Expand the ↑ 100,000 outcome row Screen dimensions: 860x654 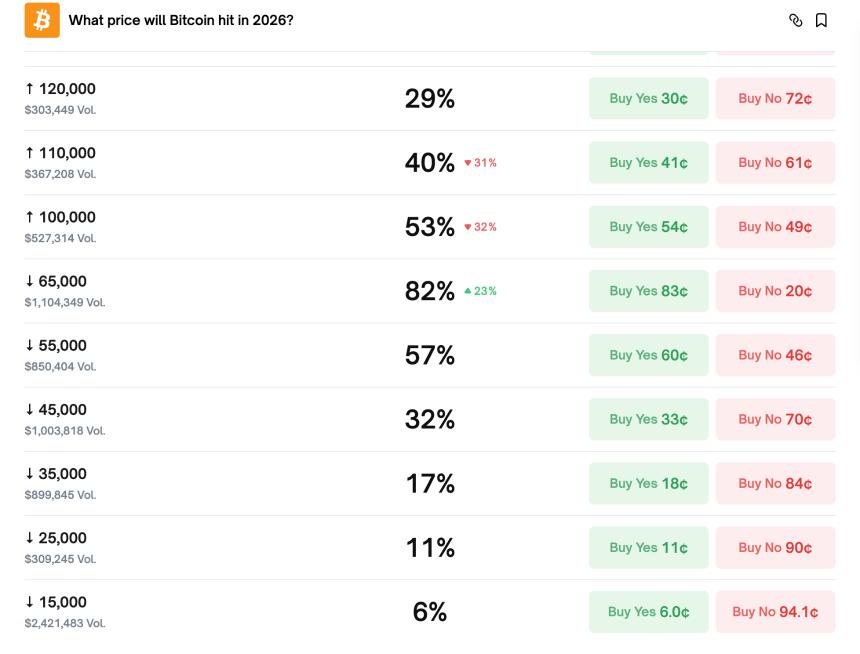click(66, 218)
